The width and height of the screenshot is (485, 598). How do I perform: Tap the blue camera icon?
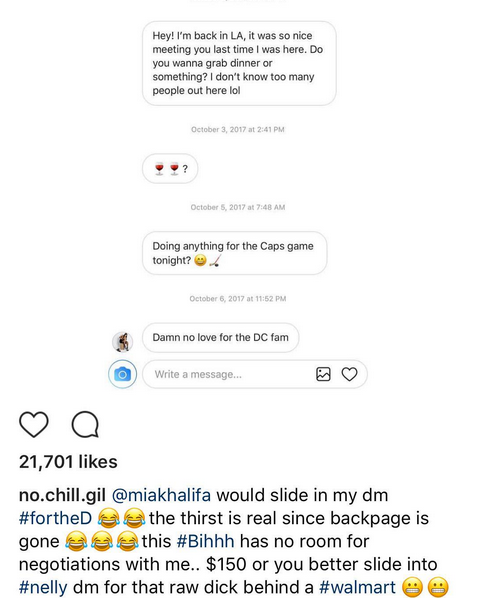pyautogui.click(x=122, y=374)
